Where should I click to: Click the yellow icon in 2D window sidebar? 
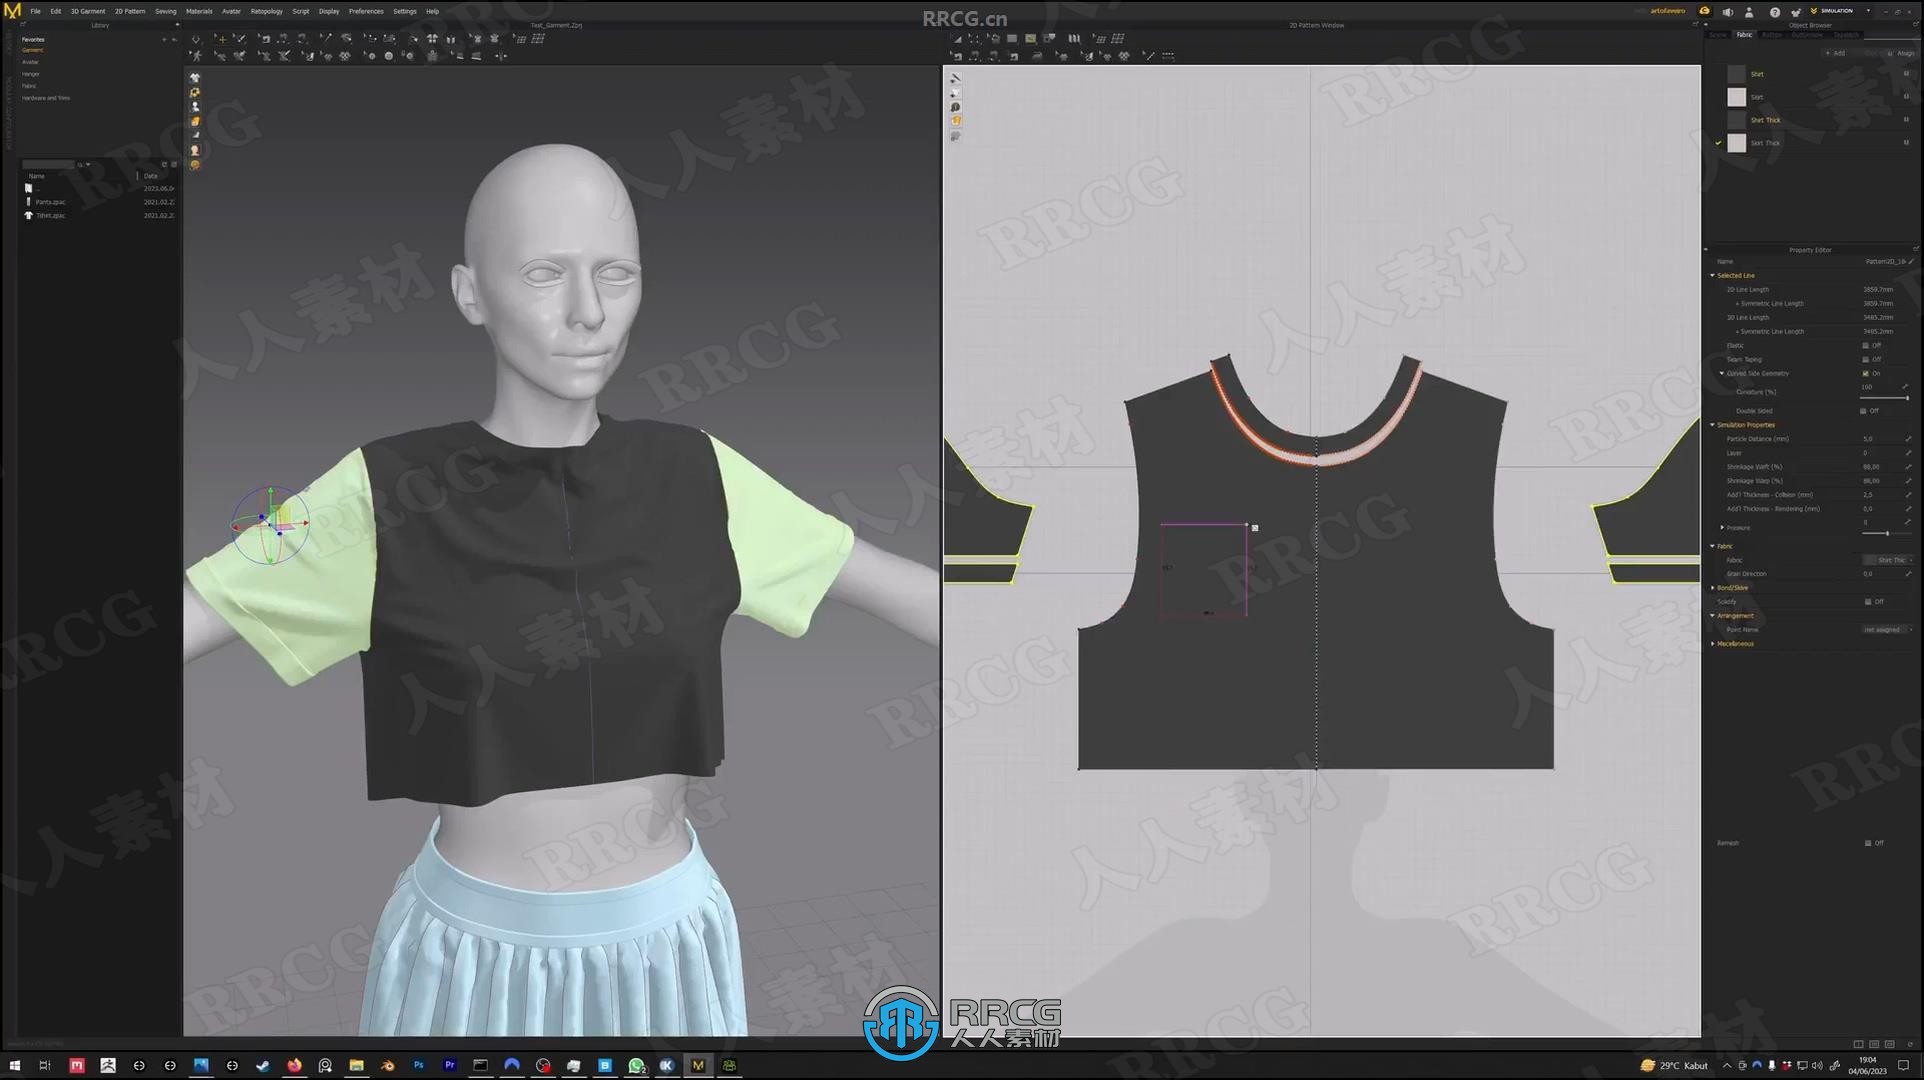(x=955, y=121)
